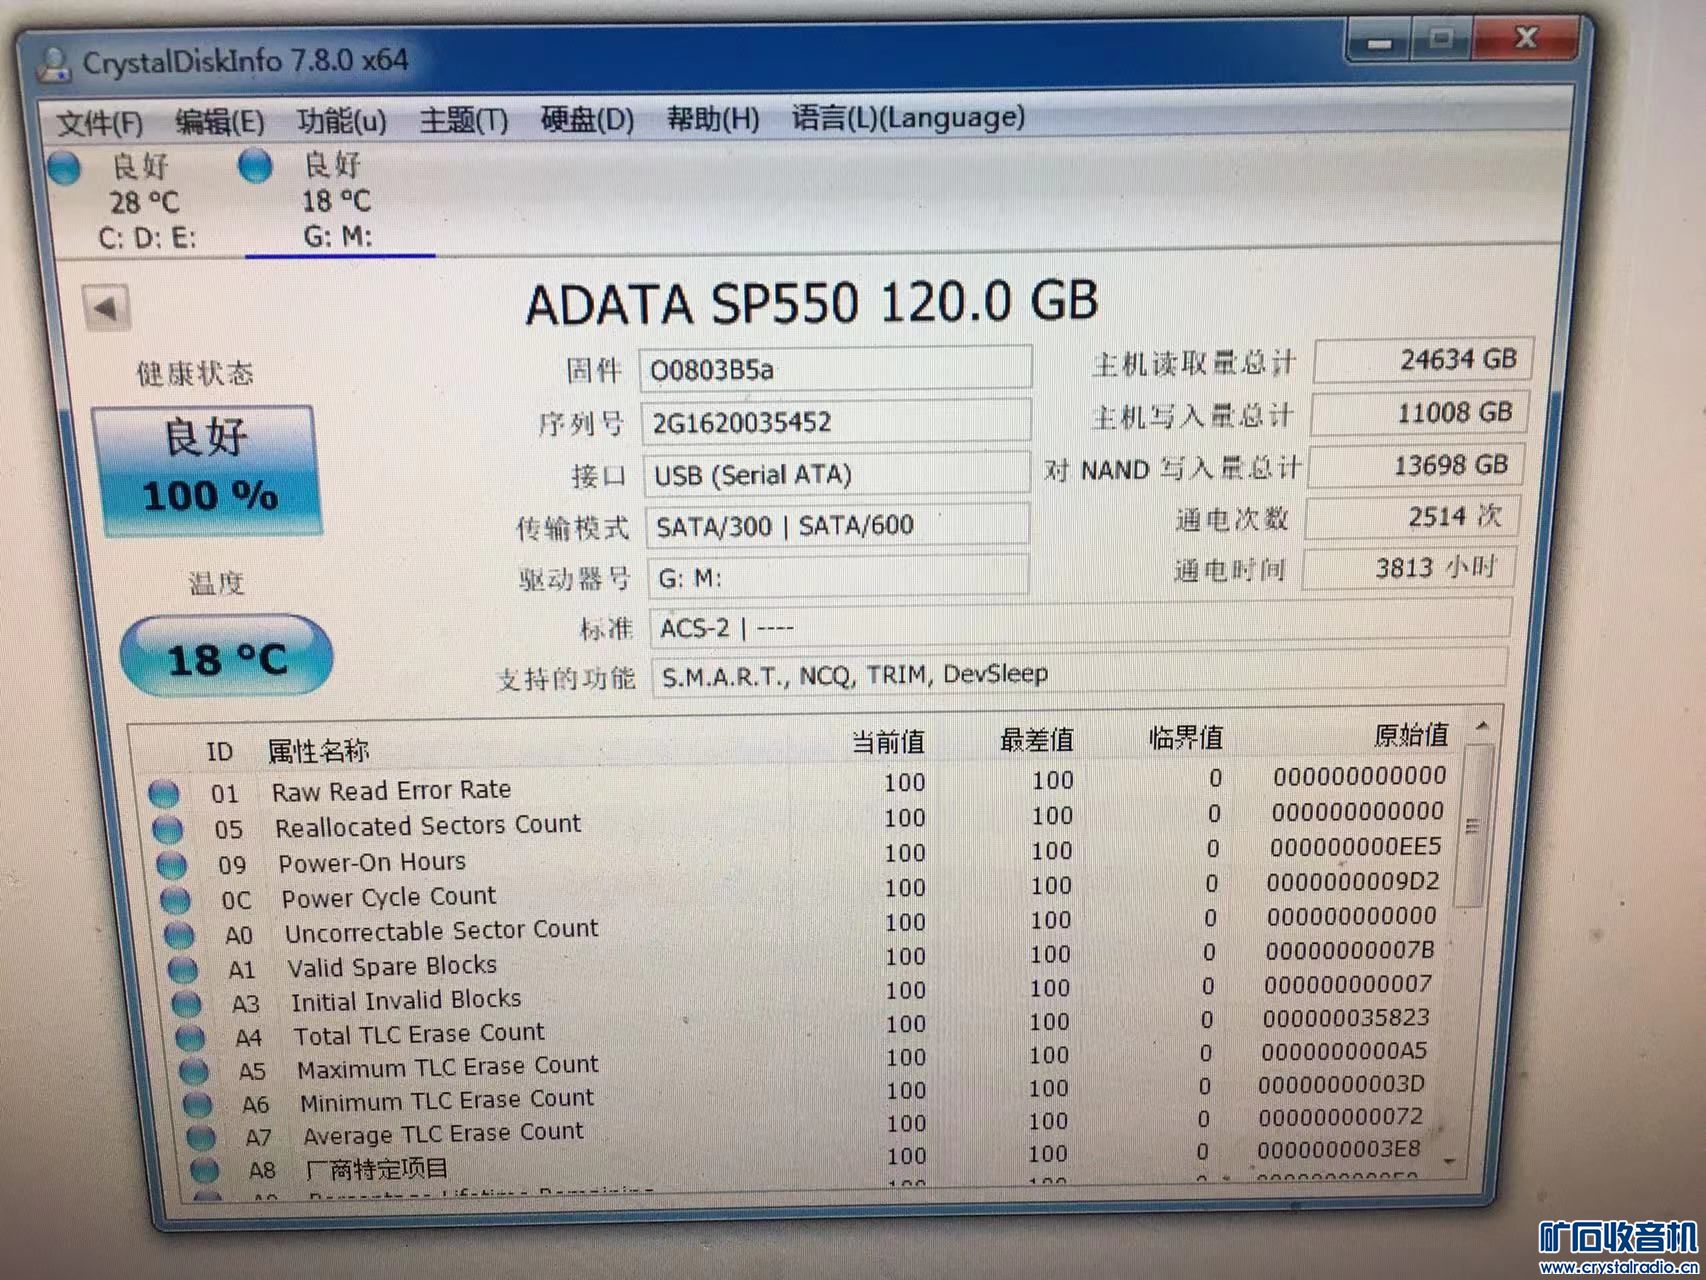
Task: Select the Power-On Hours attribute row
Action: click(x=804, y=855)
